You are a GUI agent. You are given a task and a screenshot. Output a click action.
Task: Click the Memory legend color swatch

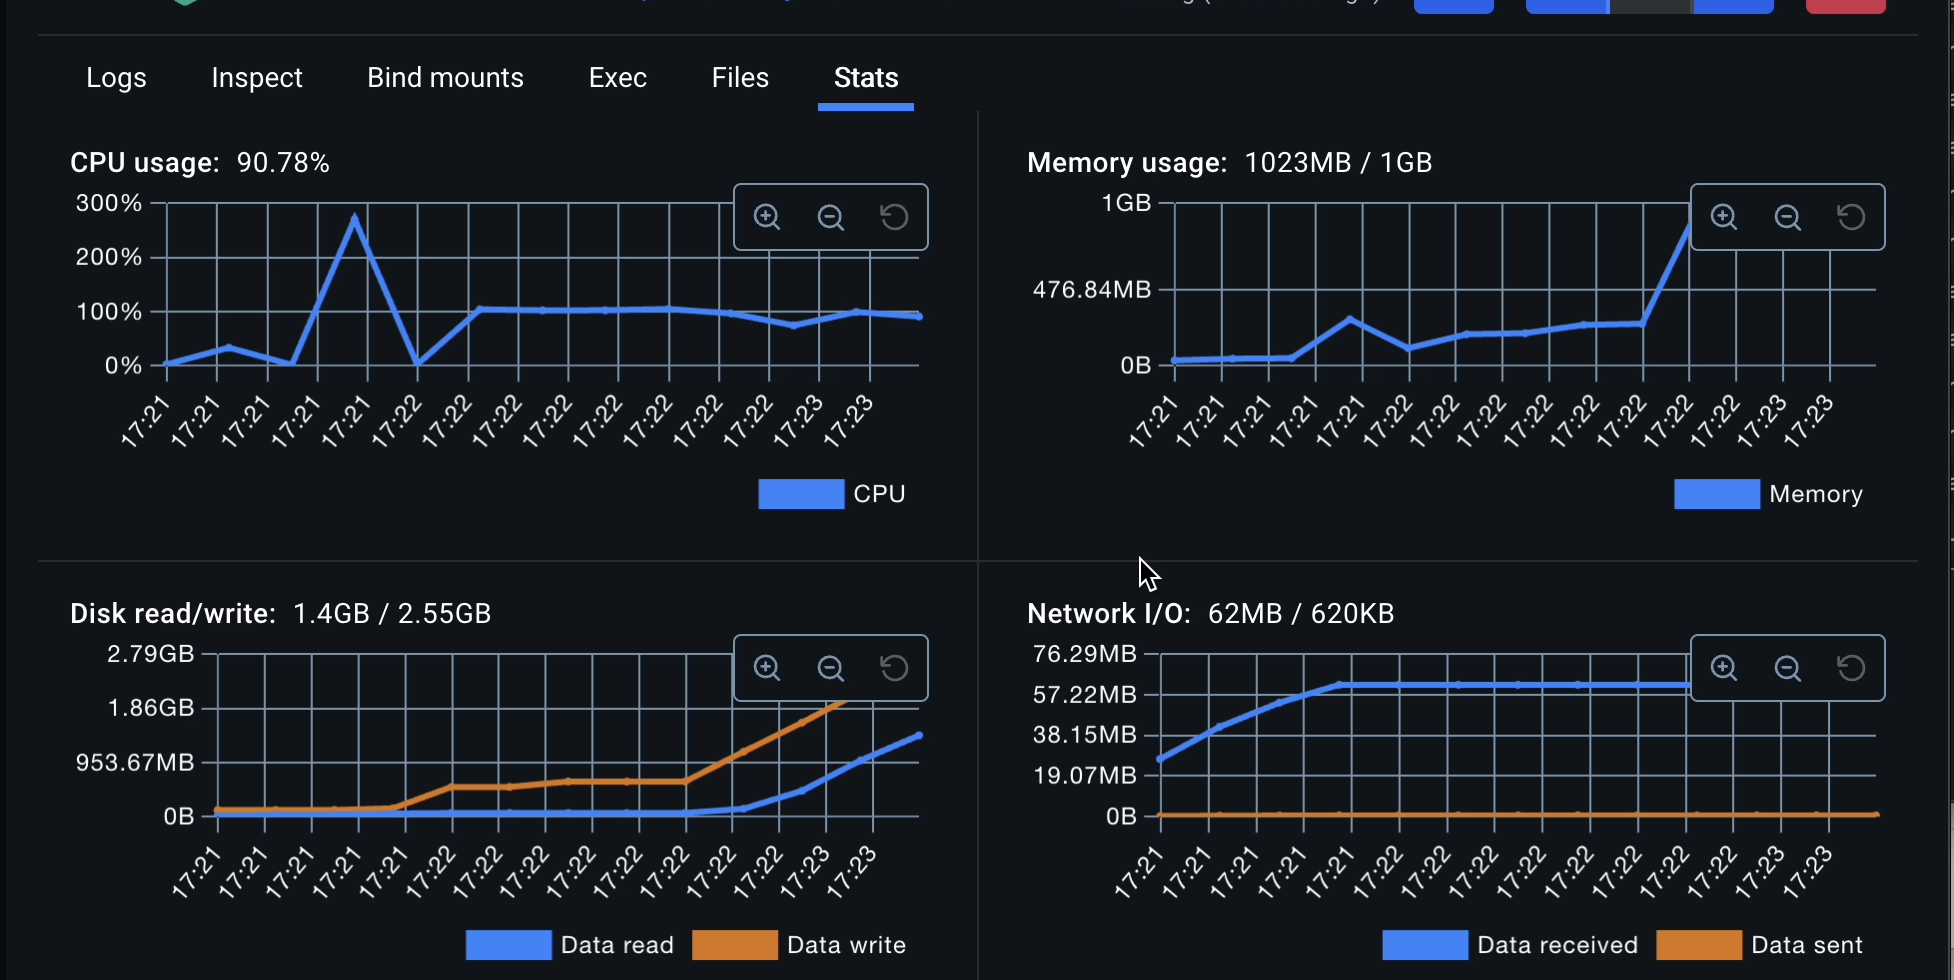1717,493
